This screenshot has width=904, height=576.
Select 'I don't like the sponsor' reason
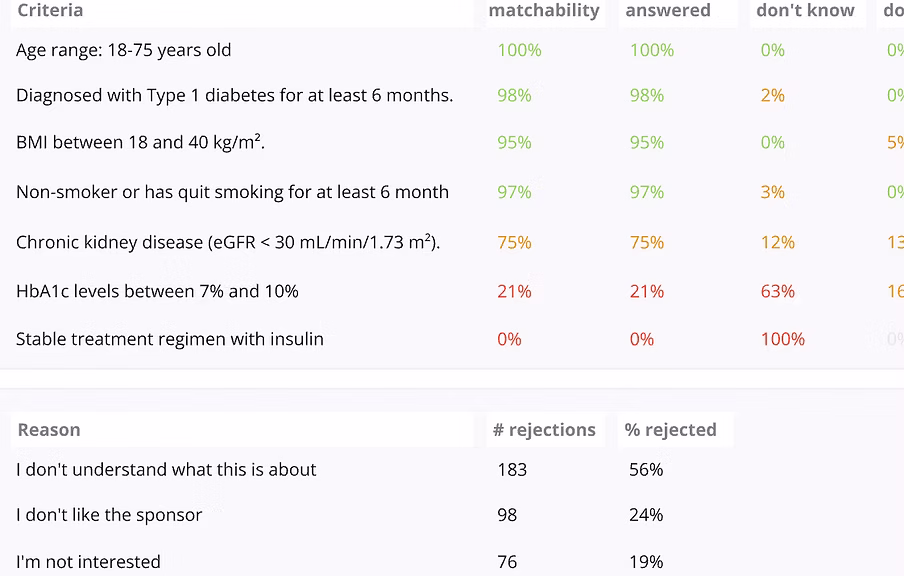(x=109, y=515)
